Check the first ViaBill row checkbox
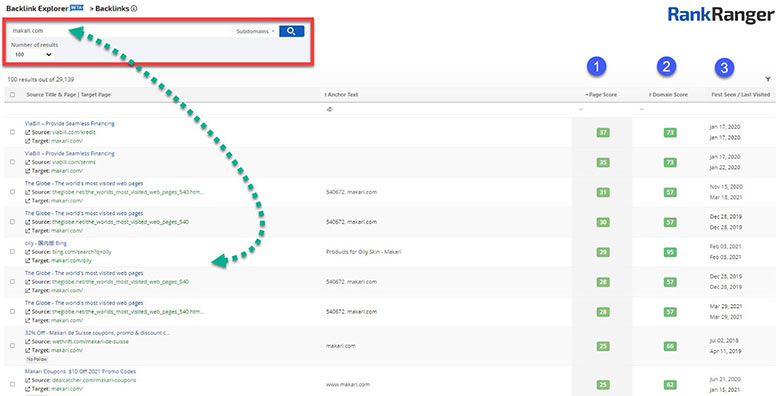Screen dimensions: 780x396 click(x=12, y=132)
